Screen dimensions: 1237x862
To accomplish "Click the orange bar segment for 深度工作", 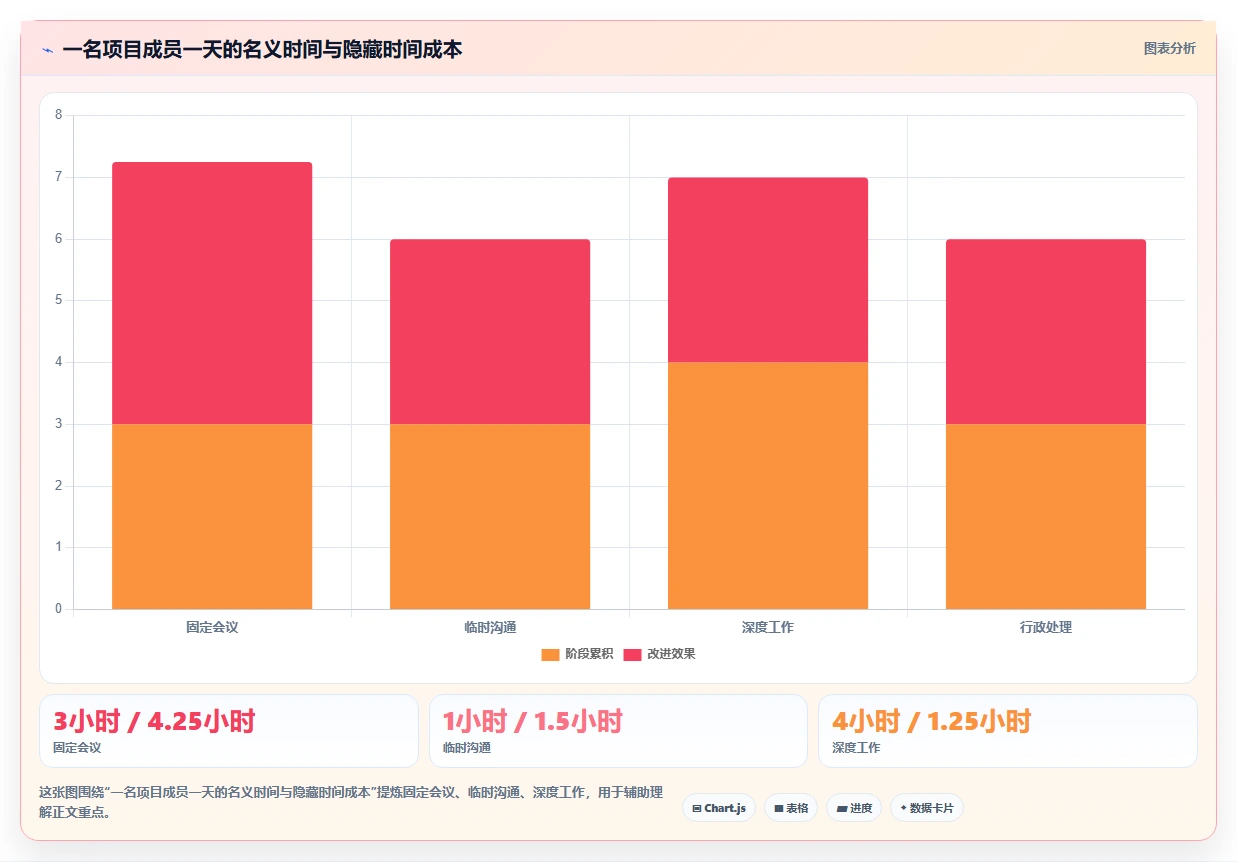I will pyautogui.click(x=768, y=485).
